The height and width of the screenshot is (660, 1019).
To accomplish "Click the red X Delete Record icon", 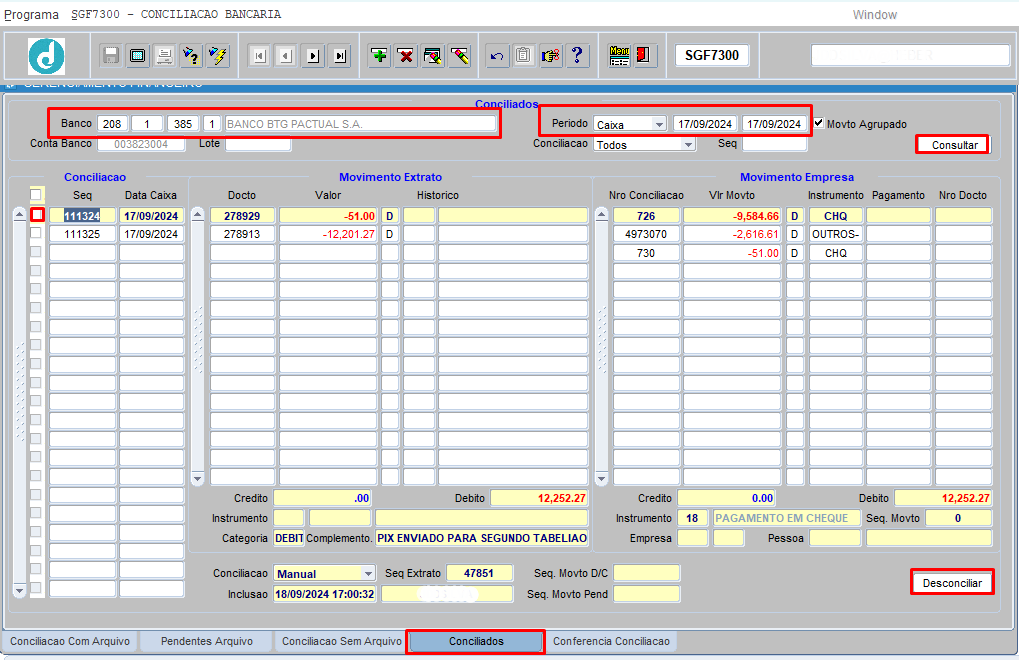I will point(406,56).
